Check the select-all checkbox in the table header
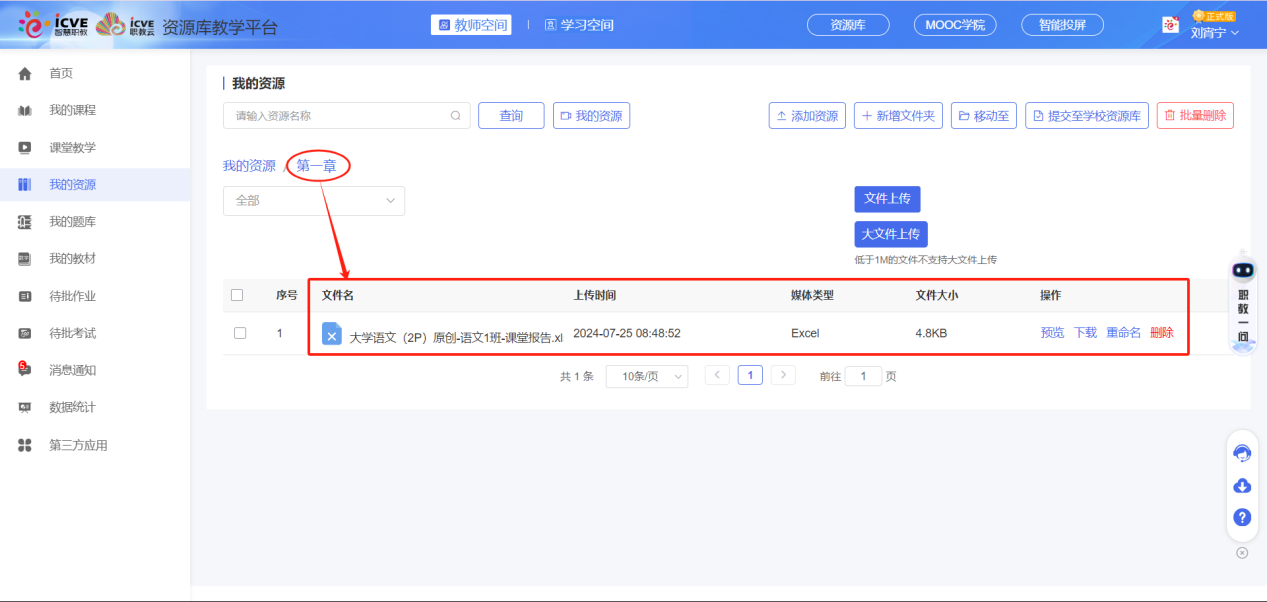 point(239,293)
